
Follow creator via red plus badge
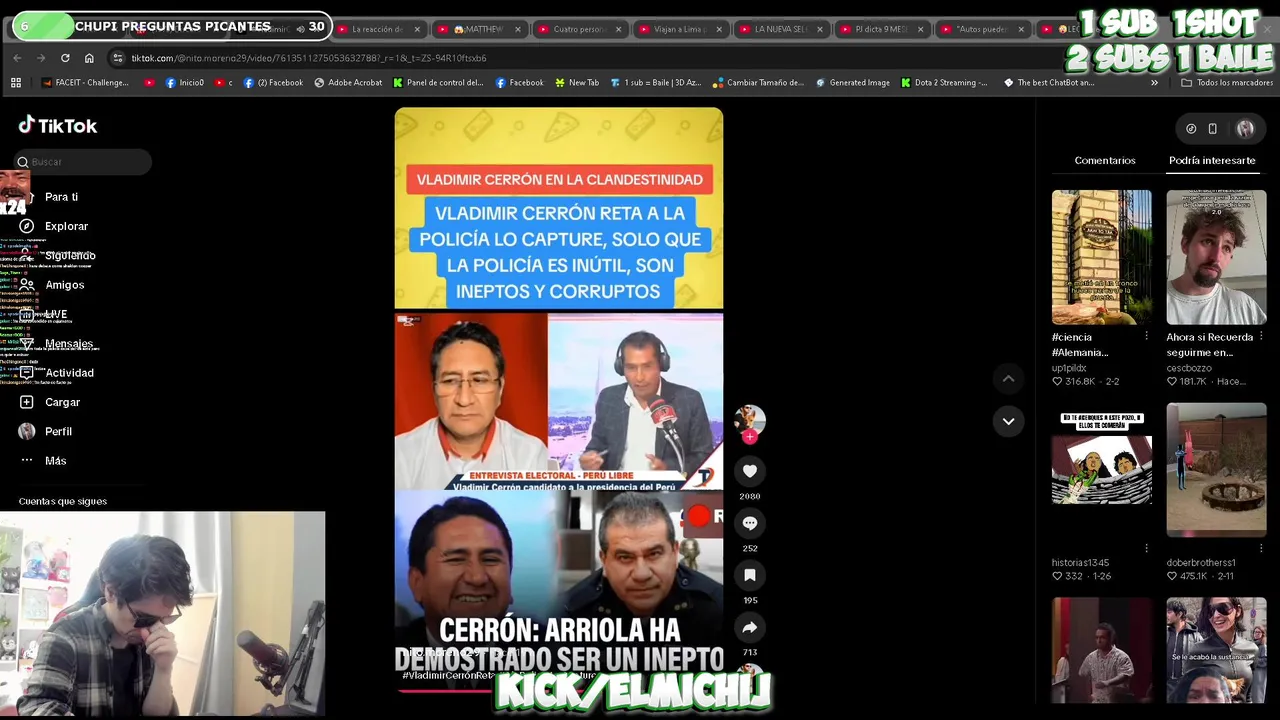tap(749, 436)
